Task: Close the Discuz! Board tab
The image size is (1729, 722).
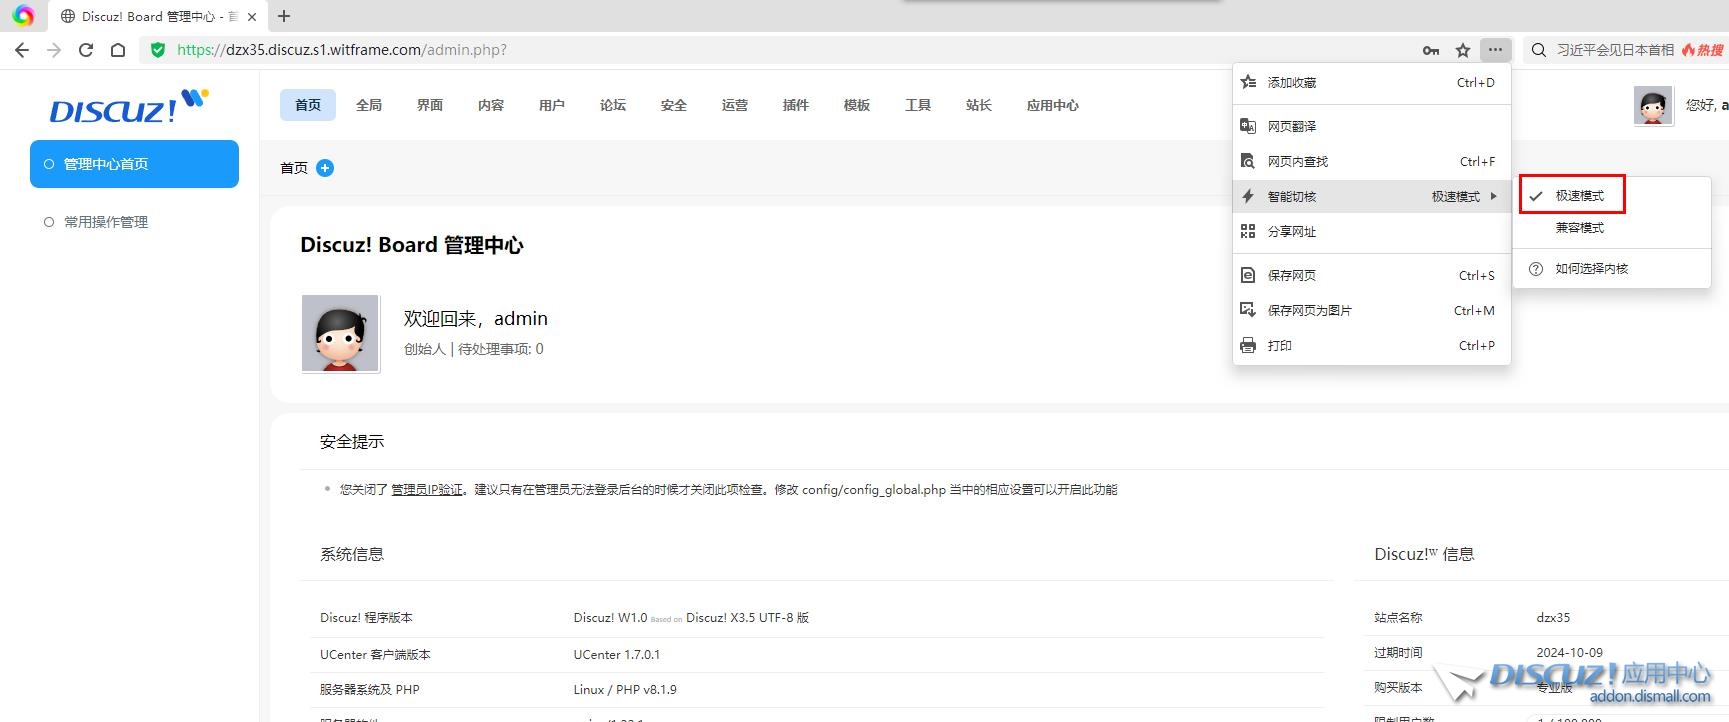Action: coord(252,17)
